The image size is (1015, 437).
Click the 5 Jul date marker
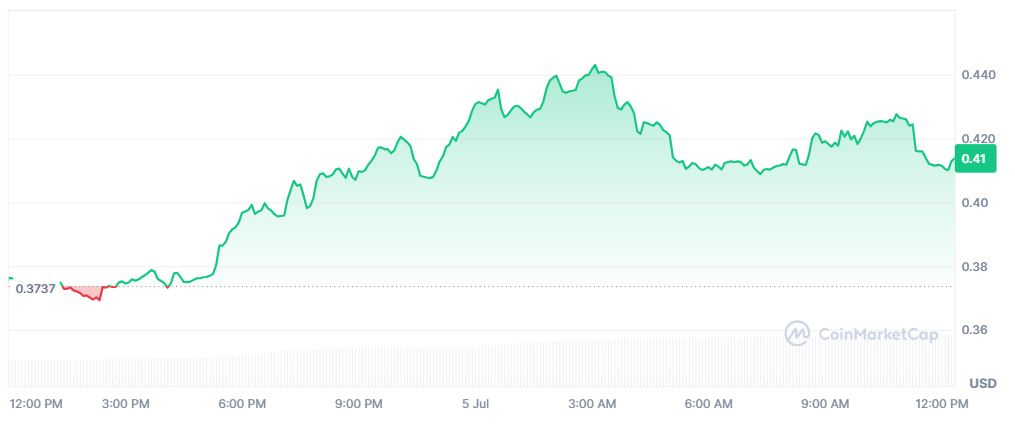(475, 404)
